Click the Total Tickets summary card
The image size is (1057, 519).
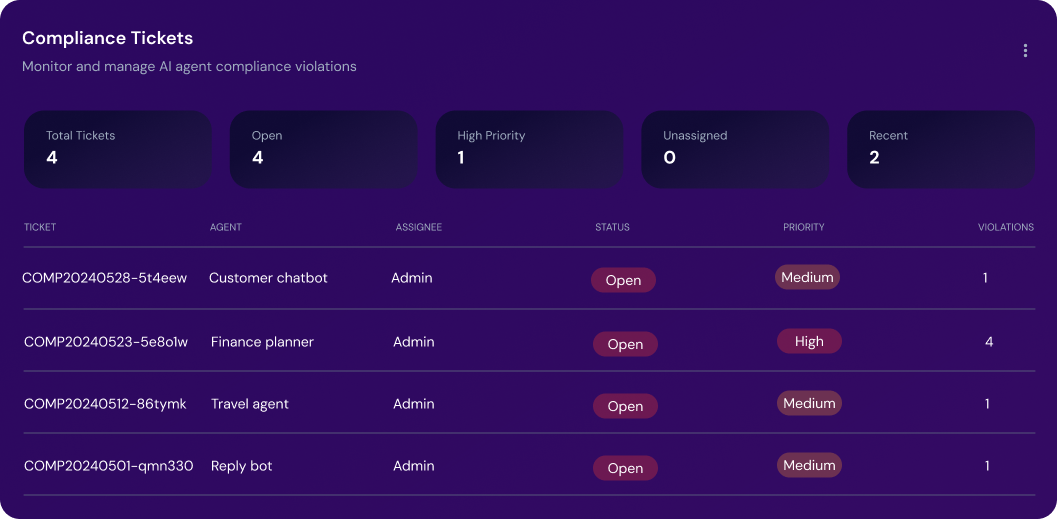pyautogui.click(x=117, y=148)
